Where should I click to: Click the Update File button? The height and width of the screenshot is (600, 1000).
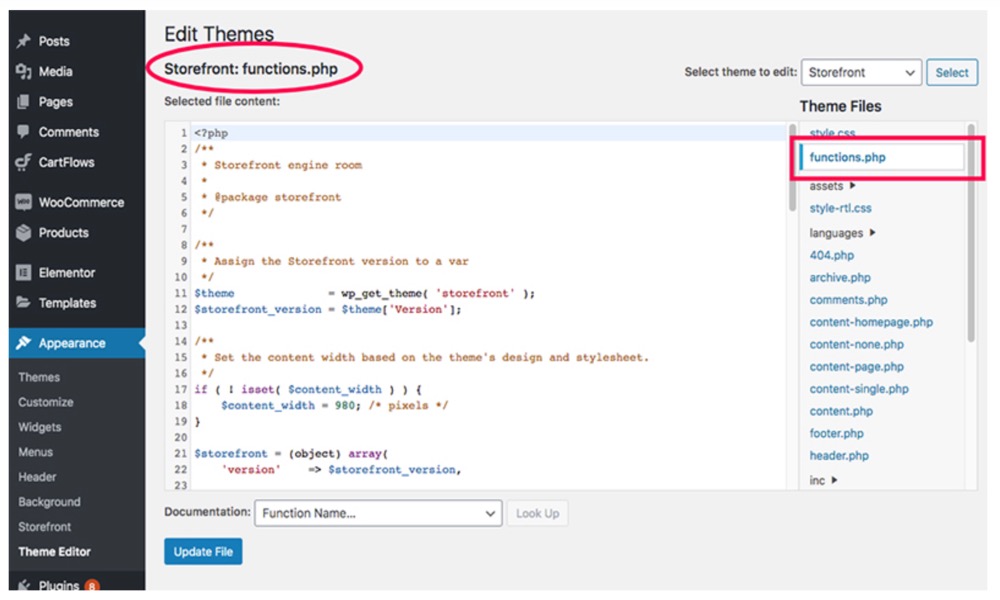pos(203,552)
